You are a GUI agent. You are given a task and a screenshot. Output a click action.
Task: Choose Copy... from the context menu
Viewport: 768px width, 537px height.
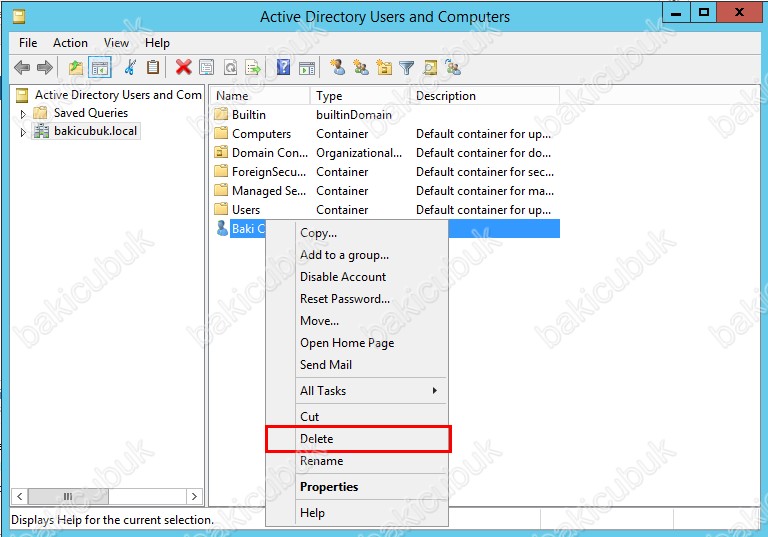357,233
